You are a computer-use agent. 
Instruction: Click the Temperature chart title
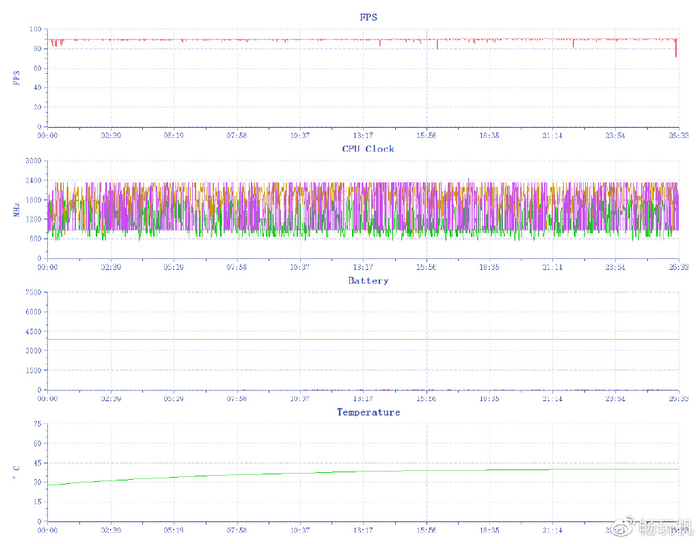[x=367, y=412]
